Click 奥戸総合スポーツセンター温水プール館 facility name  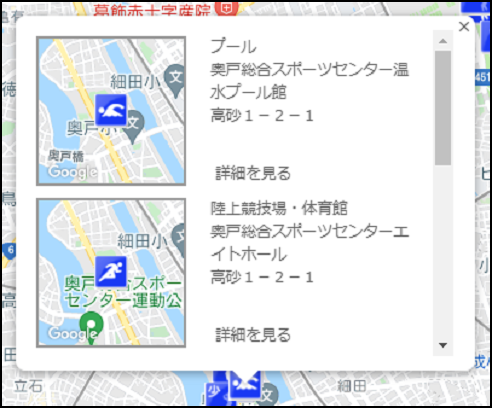coord(310,81)
